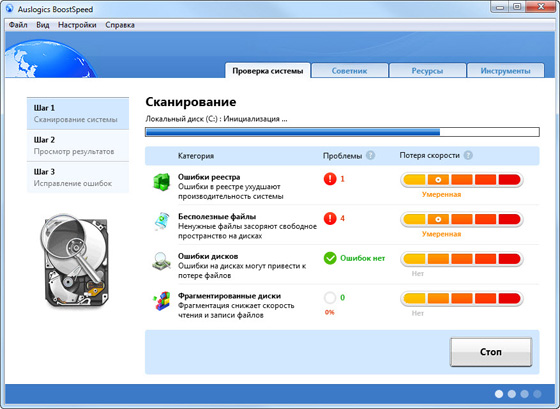
Task: Click the green Ошибок нет status text
Action: (362, 258)
